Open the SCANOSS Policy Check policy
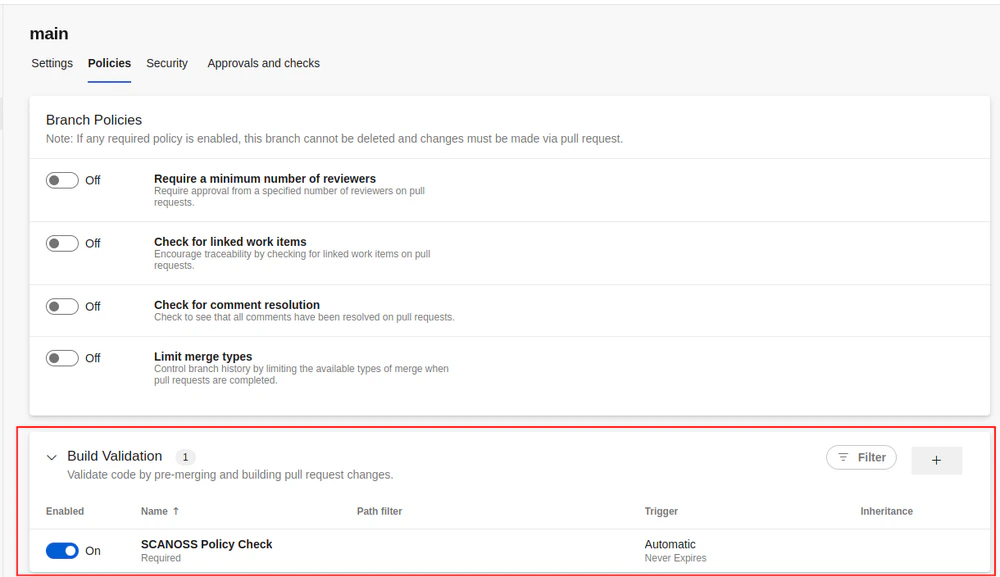The width and height of the screenshot is (1000, 577). (207, 543)
